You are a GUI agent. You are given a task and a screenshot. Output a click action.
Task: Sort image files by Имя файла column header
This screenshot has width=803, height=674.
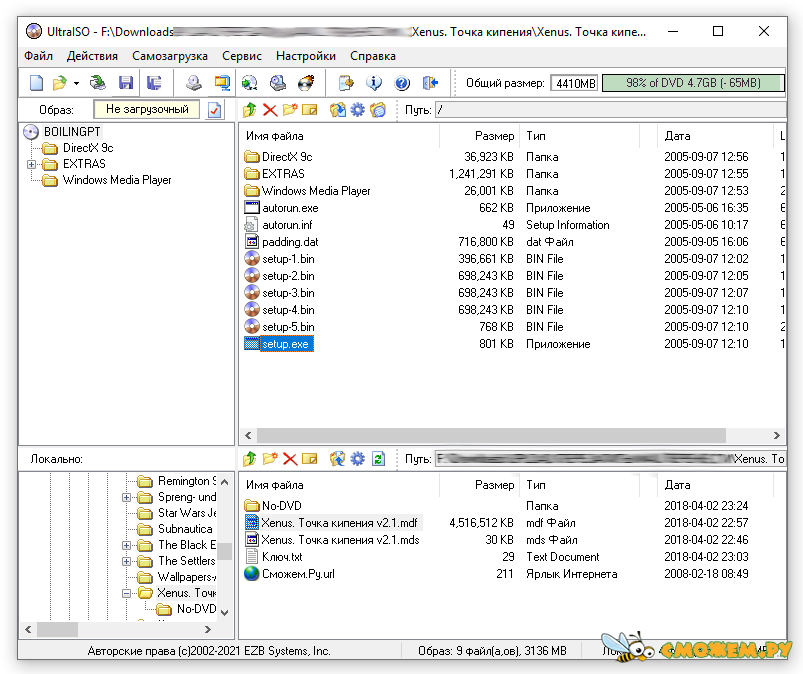point(339,136)
